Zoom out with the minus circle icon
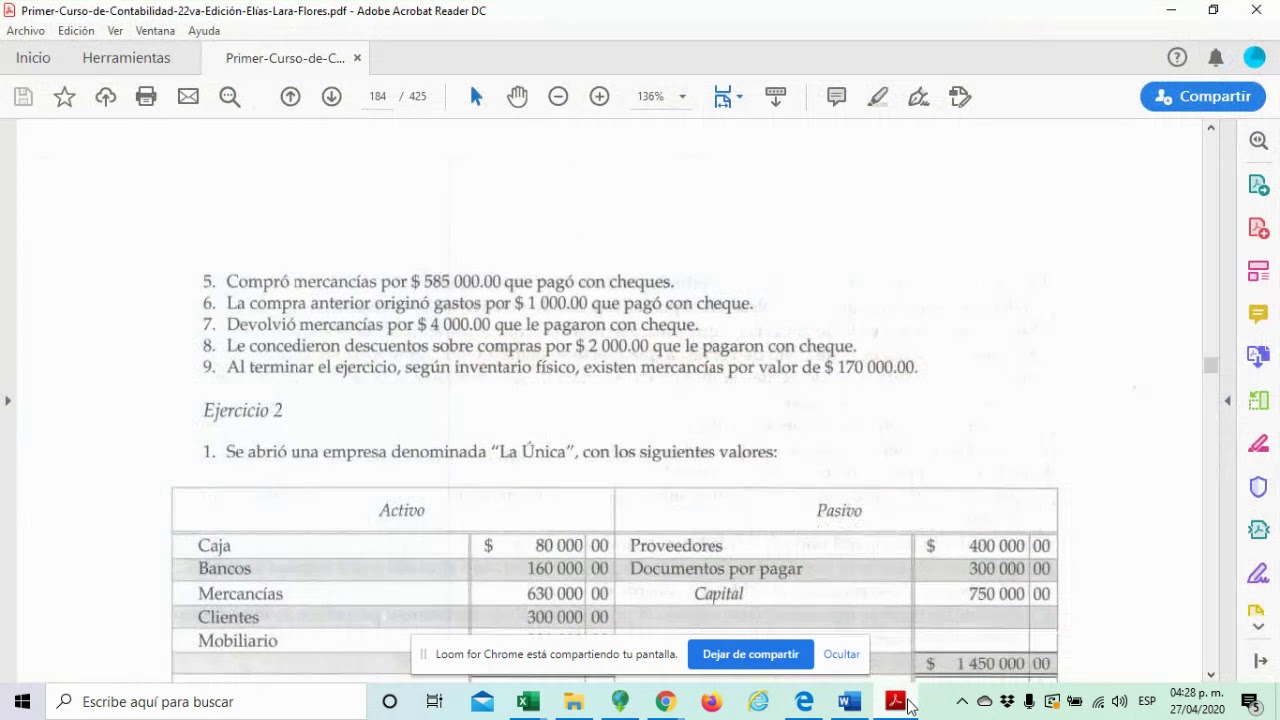Image resolution: width=1280 pixels, height=720 pixels. (x=558, y=97)
